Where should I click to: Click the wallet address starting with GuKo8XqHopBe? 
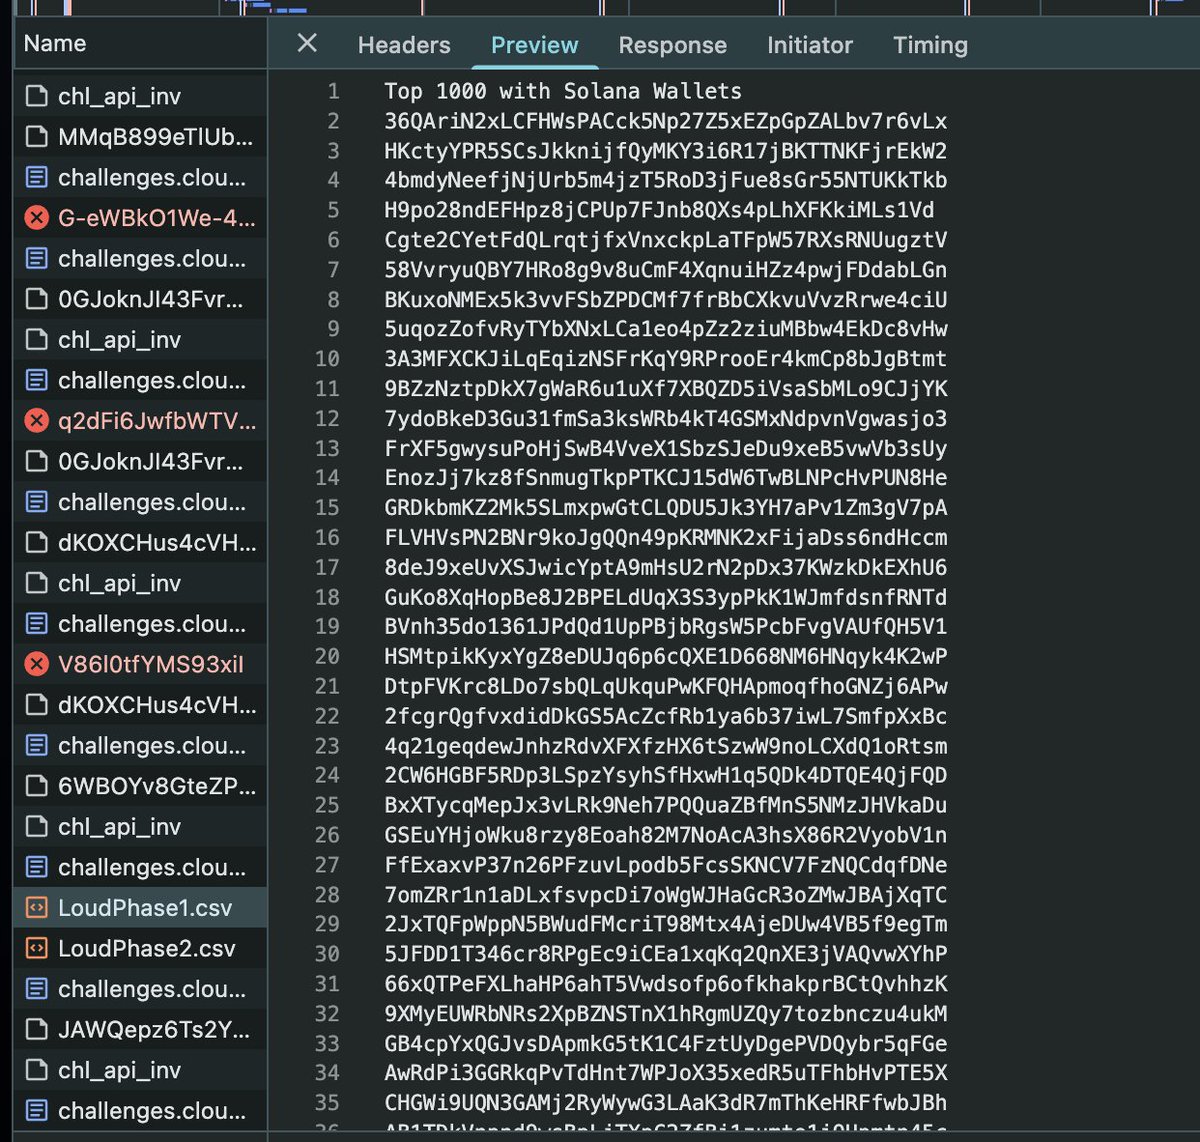click(666, 597)
